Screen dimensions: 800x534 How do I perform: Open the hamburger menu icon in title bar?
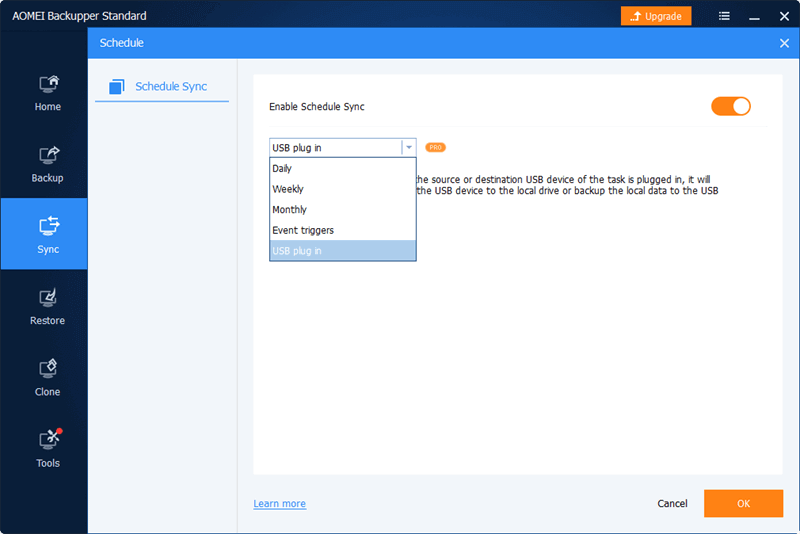(724, 16)
